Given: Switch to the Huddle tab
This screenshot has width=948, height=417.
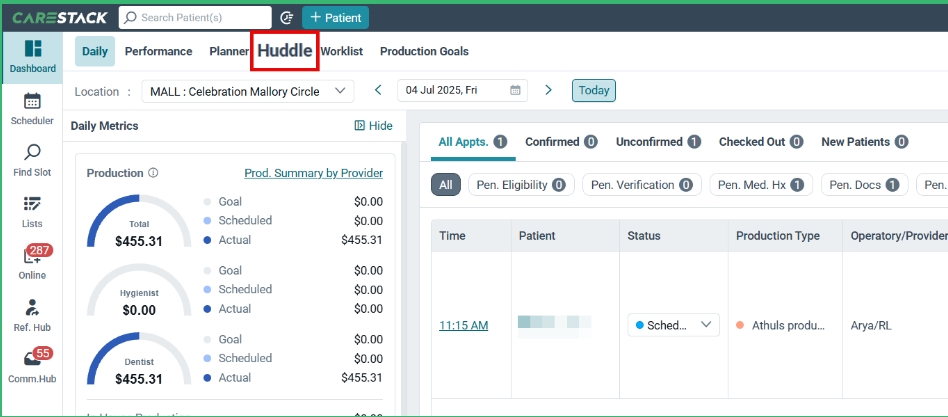Looking at the screenshot, I should pyautogui.click(x=285, y=51).
